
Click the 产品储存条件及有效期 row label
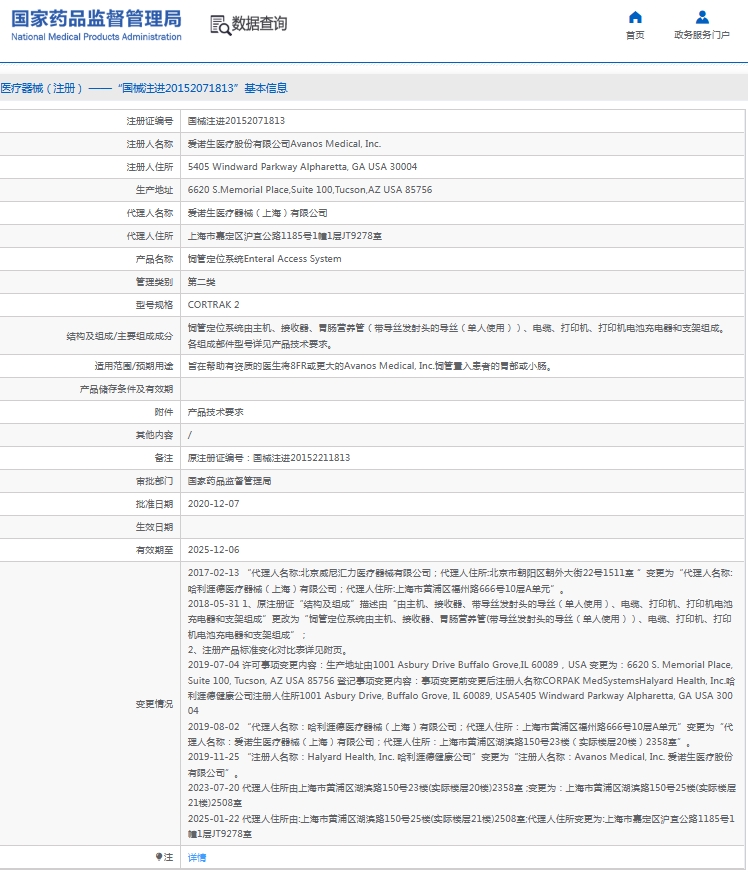(126, 389)
